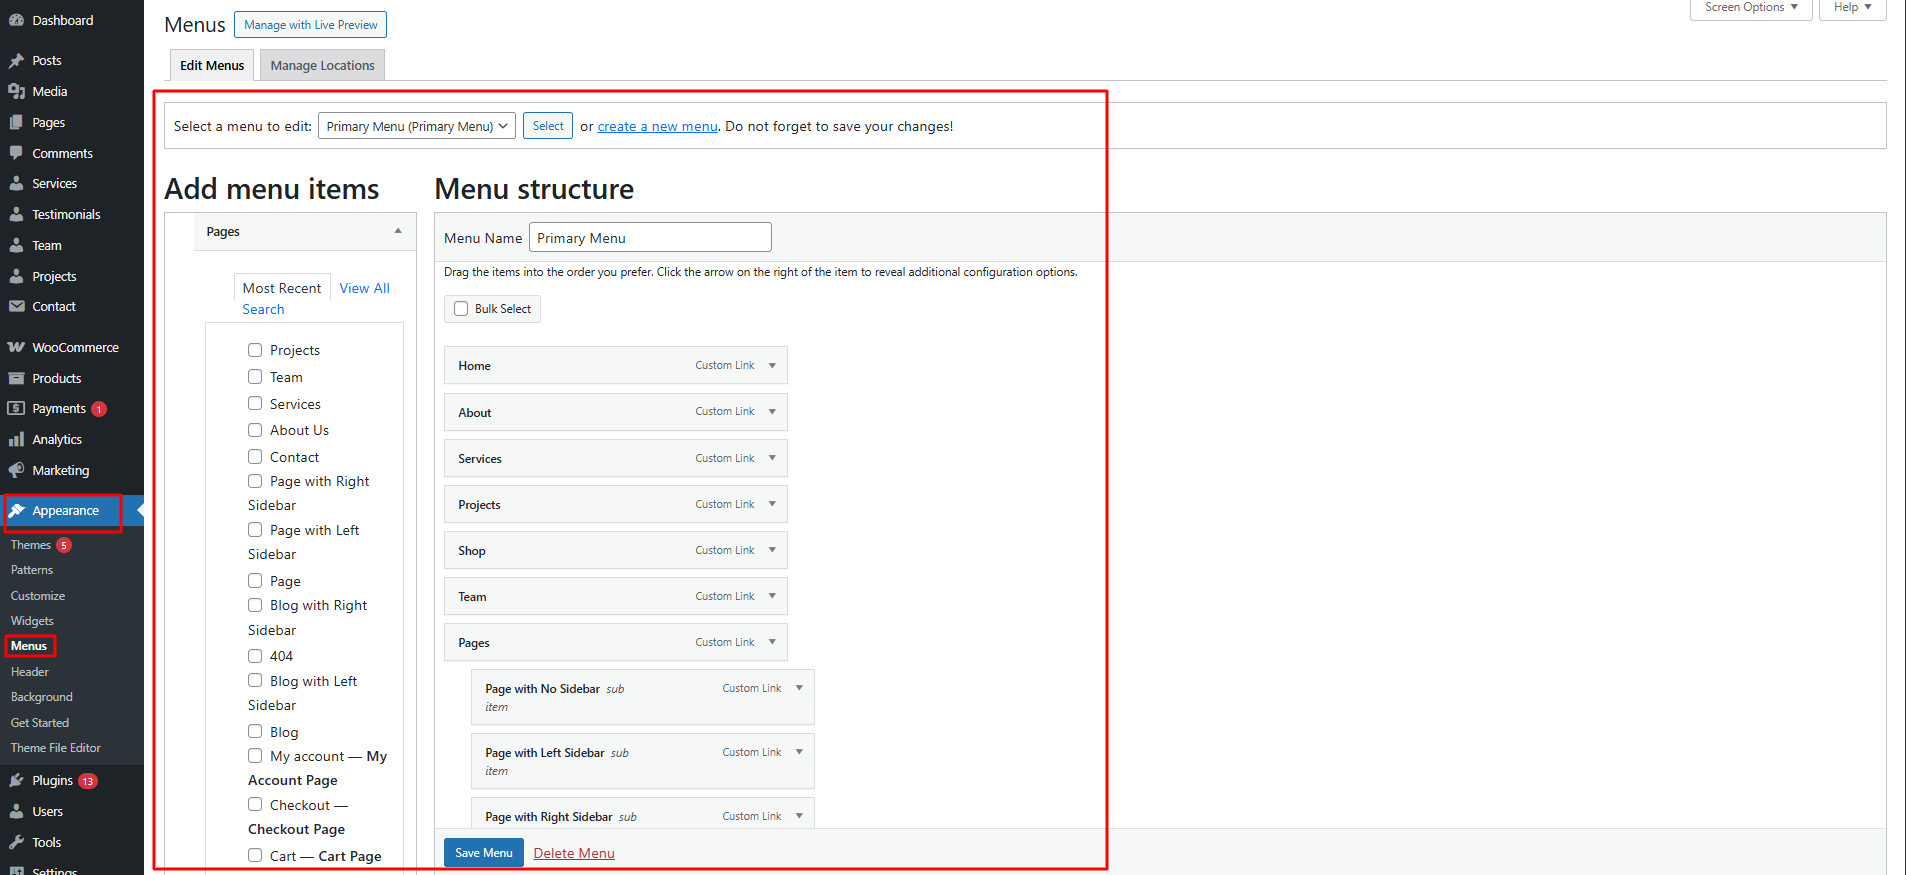Expand the Team menu item arrow
This screenshot has width=1906, height=875.
pos(772,596)
